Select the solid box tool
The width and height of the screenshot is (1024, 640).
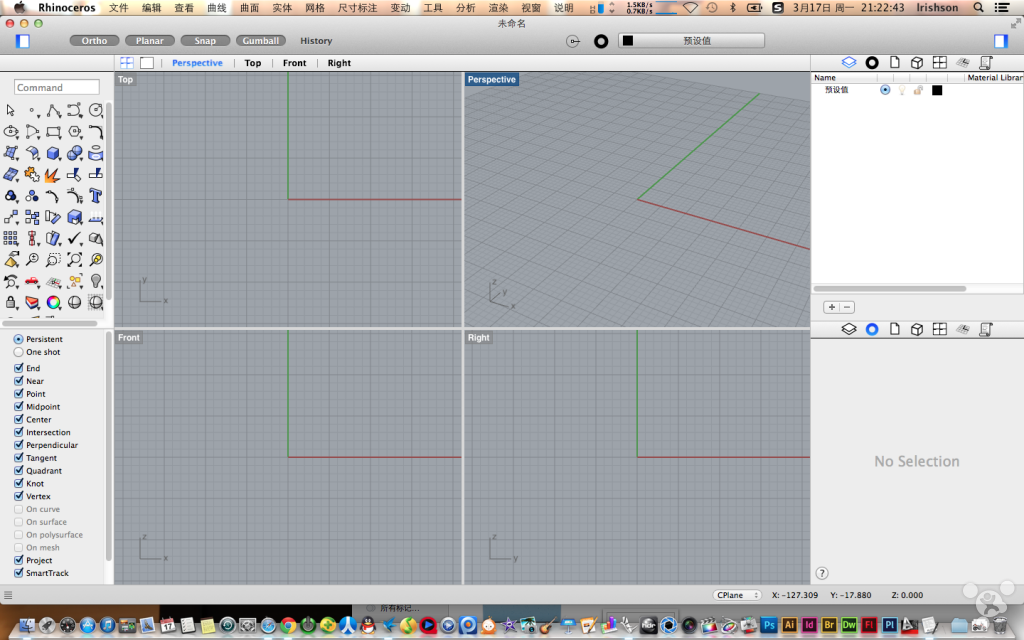pyautogui.click(x=53, y=154)
